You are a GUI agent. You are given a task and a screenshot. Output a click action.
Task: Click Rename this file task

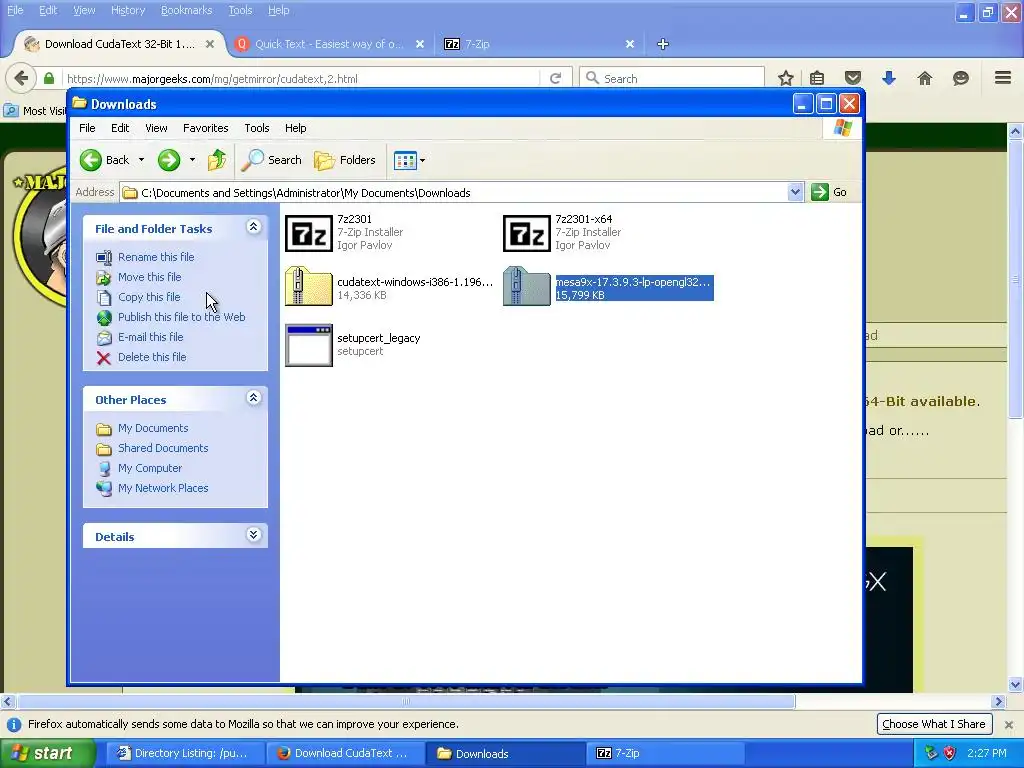coord(156,257)
